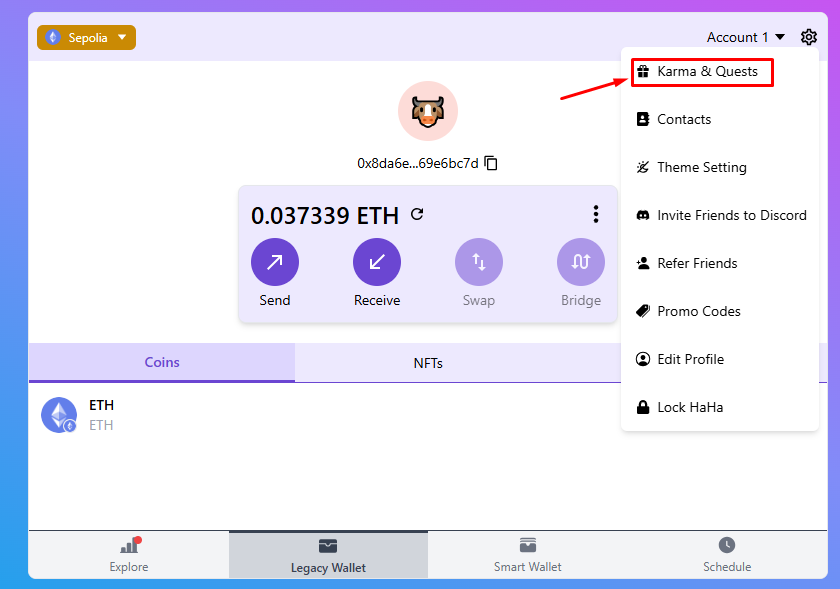The width and height of the screenshot is (840, 589).
Task: Open balance card three-dot menu
Action: point(596,214)
